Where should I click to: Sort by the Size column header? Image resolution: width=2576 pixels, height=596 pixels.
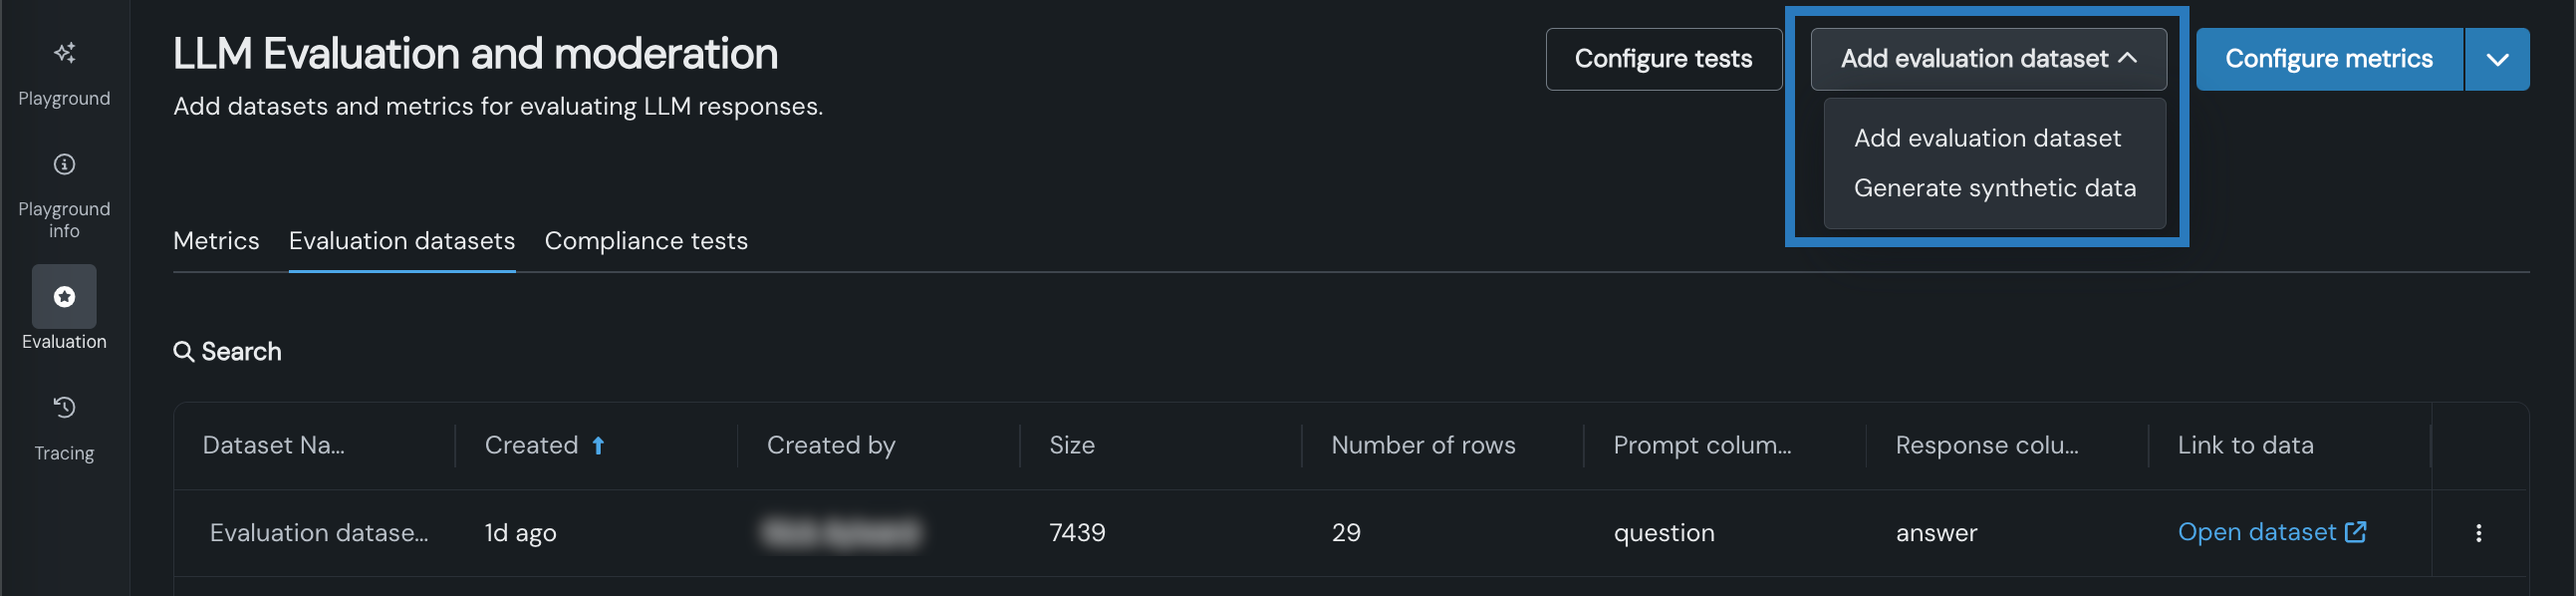click(1071, 446)
